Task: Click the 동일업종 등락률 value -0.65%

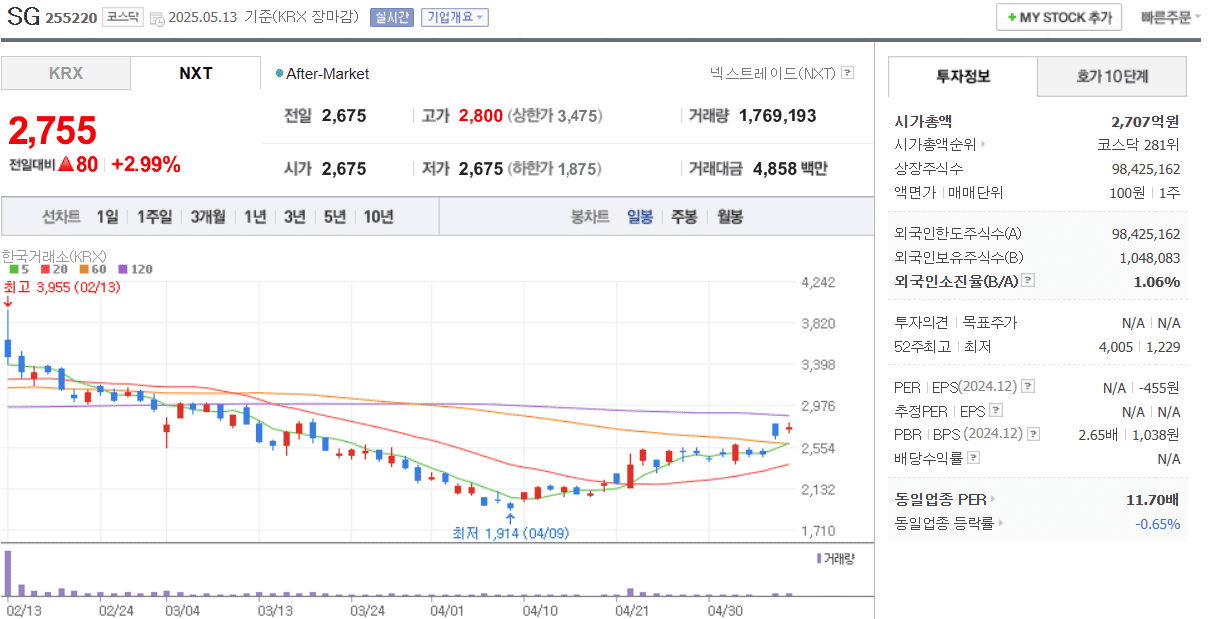Action: coord(1158,523)
